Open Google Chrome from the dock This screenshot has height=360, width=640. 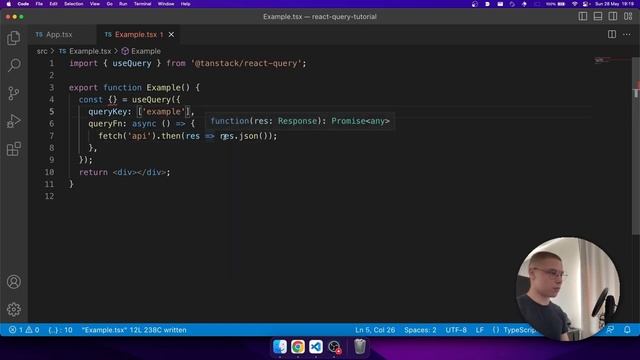coord(298,347)
